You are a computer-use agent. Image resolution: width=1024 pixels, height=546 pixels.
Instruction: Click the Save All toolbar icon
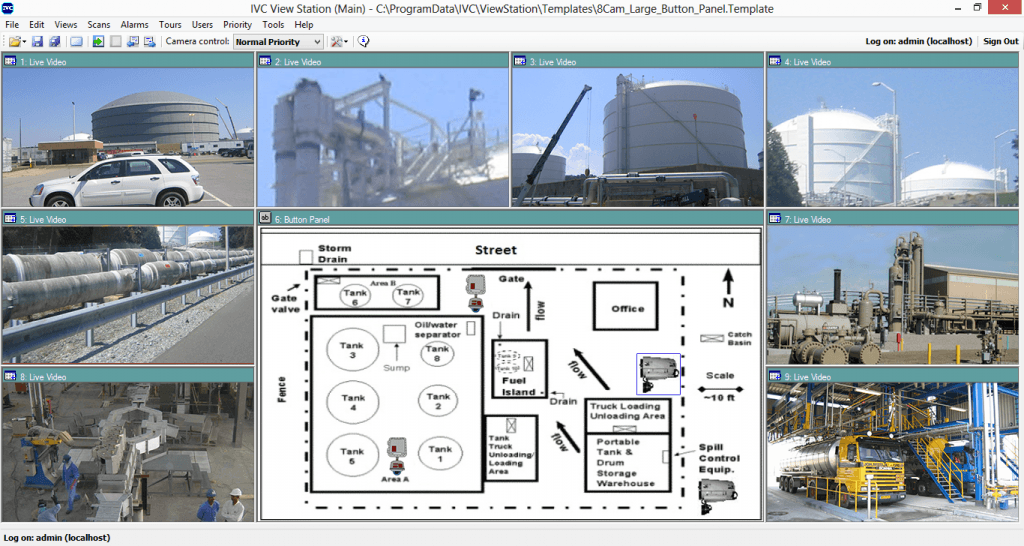click(x=54, y=42)
